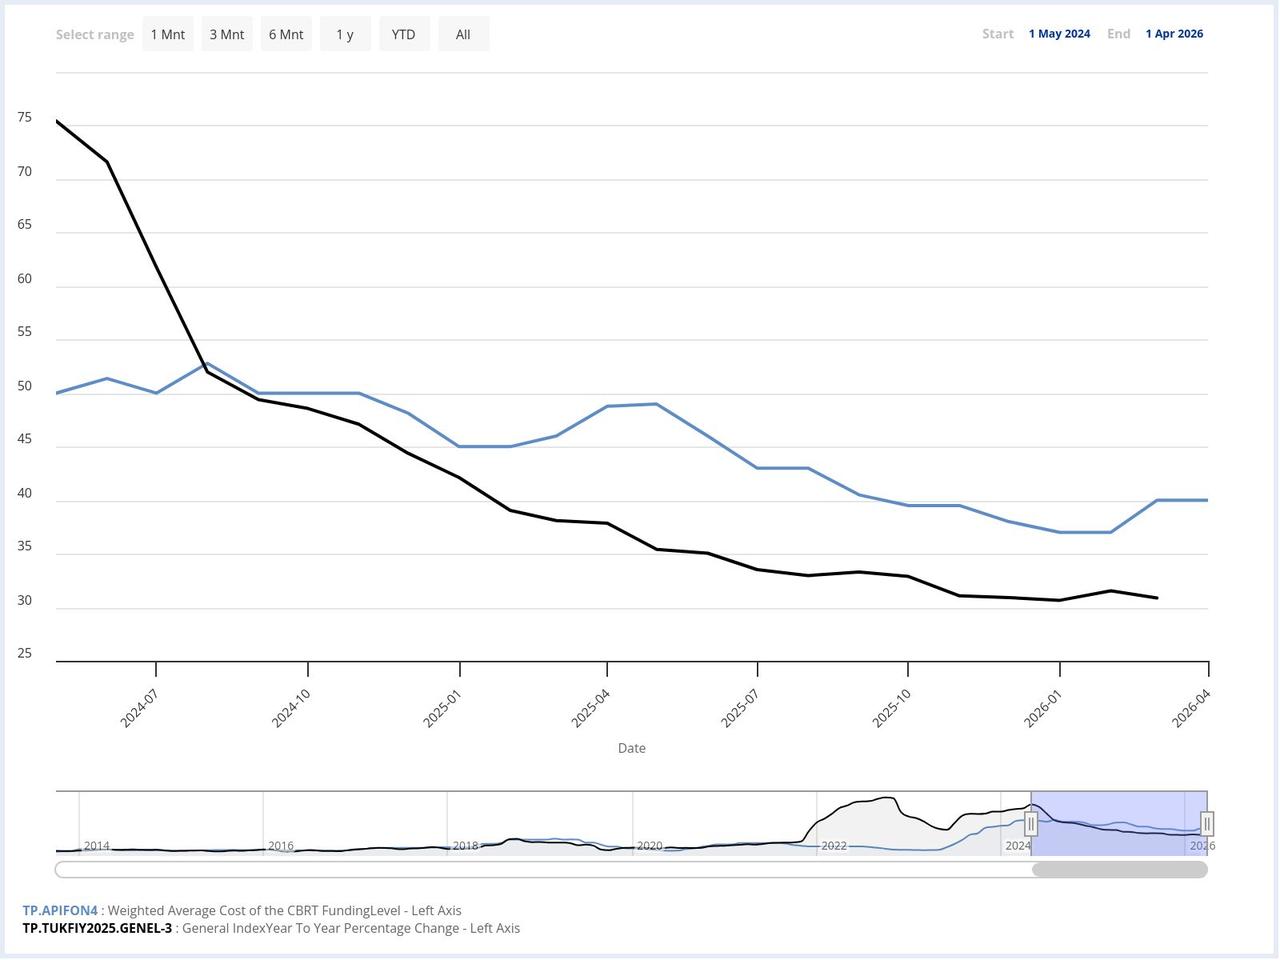
Task: Click the 2022 label on overview timeline
Action: tap(834, 846)
